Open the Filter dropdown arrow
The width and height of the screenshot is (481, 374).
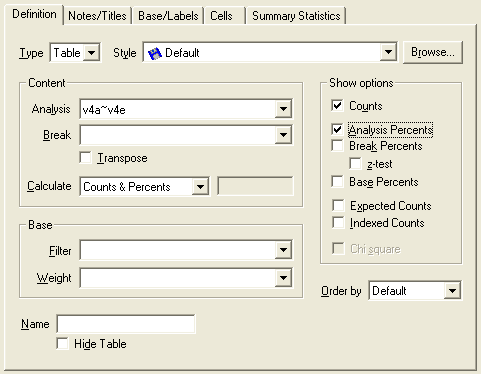[x=283, y=250]
